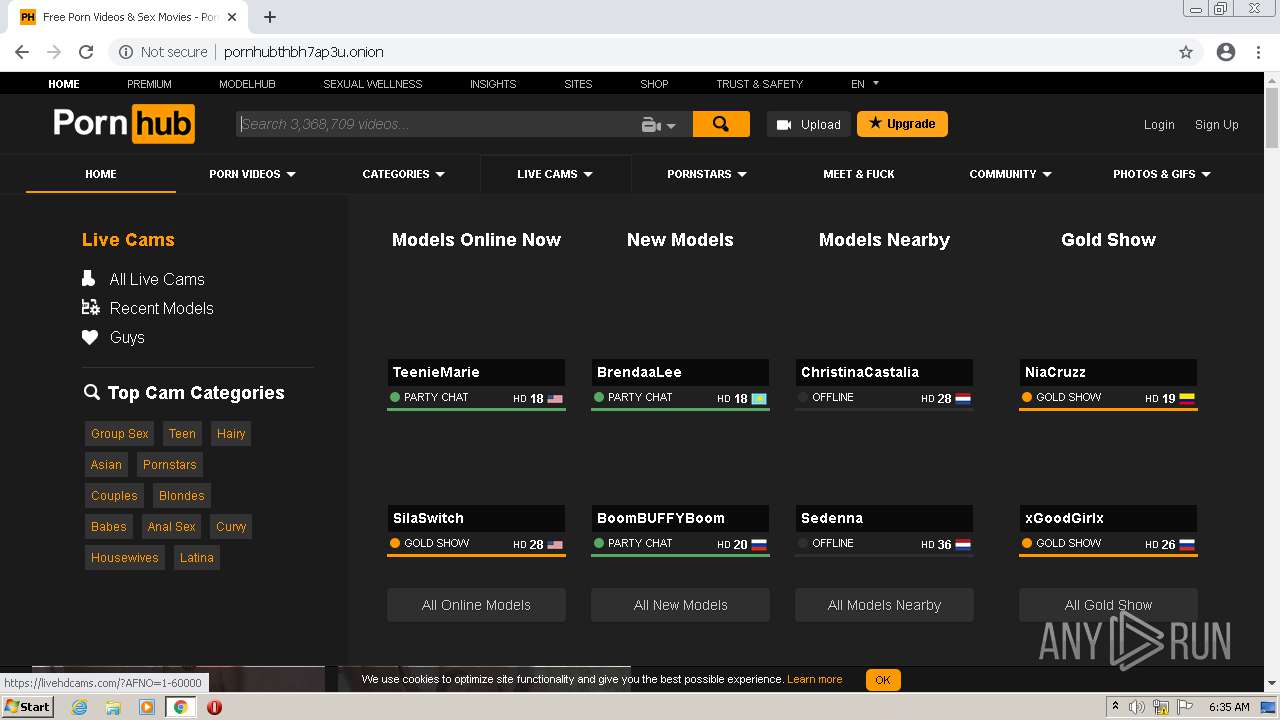Open a new browser tab
The height and width of the screenshot is (720, 1280).
[x=270, y=17]
